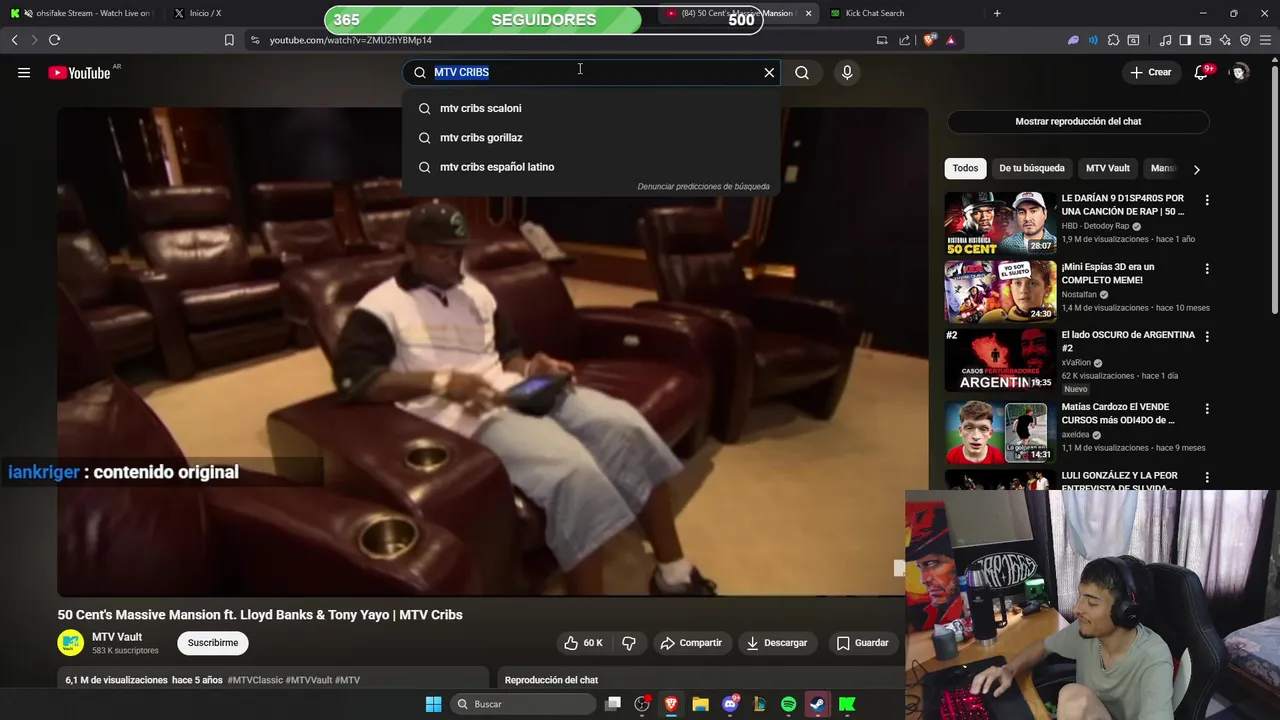This screenshot has width=1280, height=720.
Task: Open thumbnail of 50 Cent rap video
Action: click(x=1000, y=223)
